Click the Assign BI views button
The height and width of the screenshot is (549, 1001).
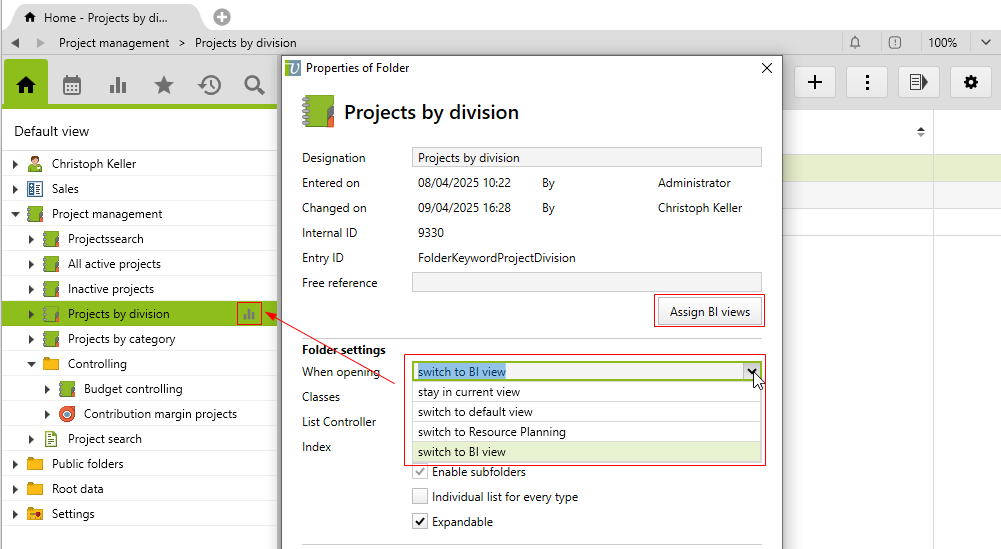point(709,312)
